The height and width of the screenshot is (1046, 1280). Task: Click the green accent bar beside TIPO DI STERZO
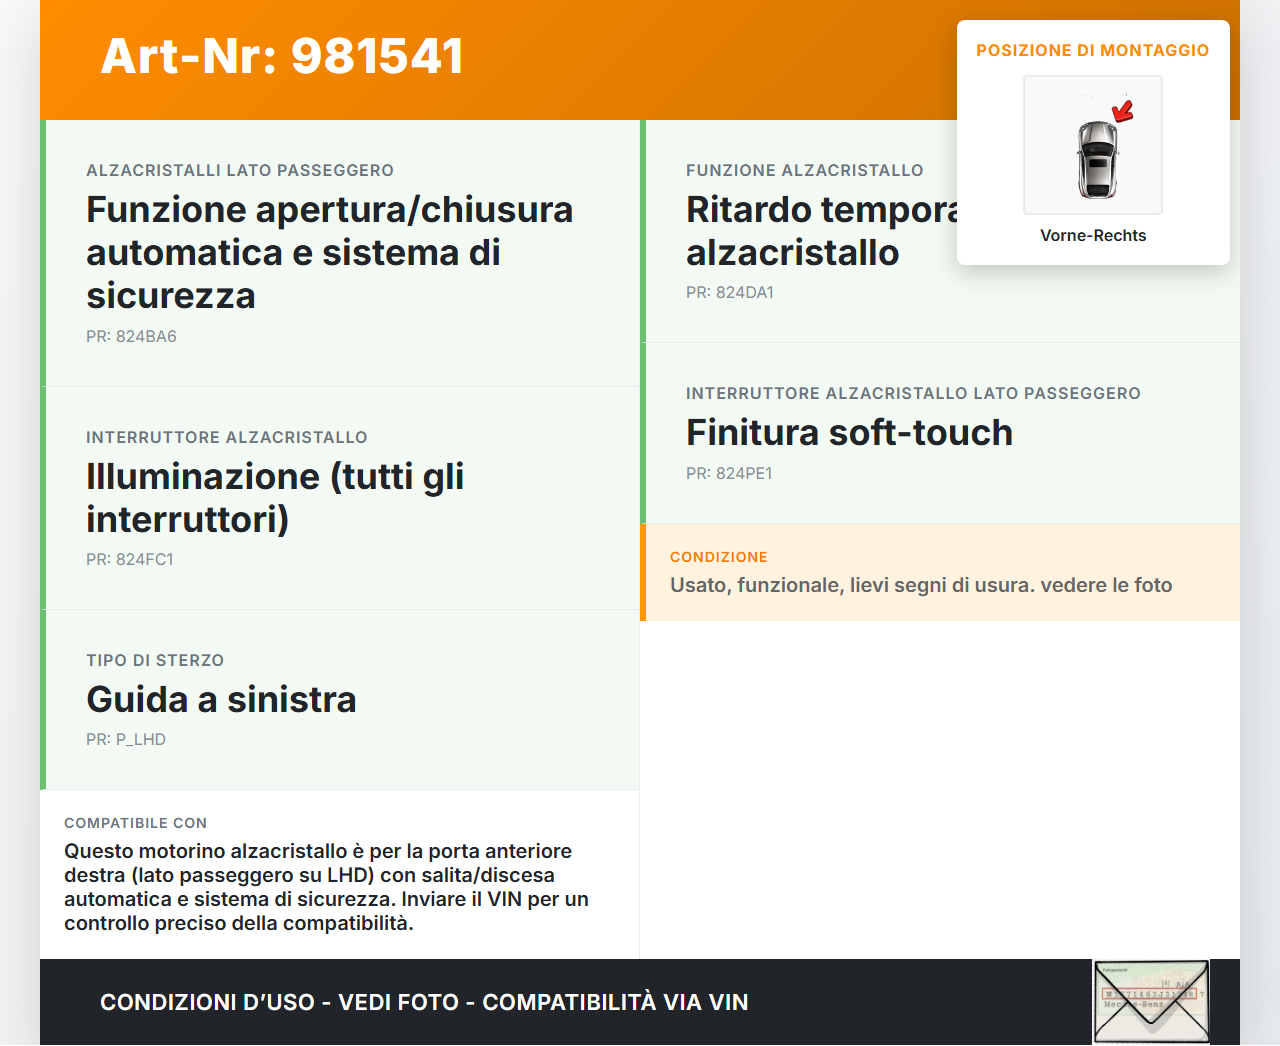tap(41, 699)
